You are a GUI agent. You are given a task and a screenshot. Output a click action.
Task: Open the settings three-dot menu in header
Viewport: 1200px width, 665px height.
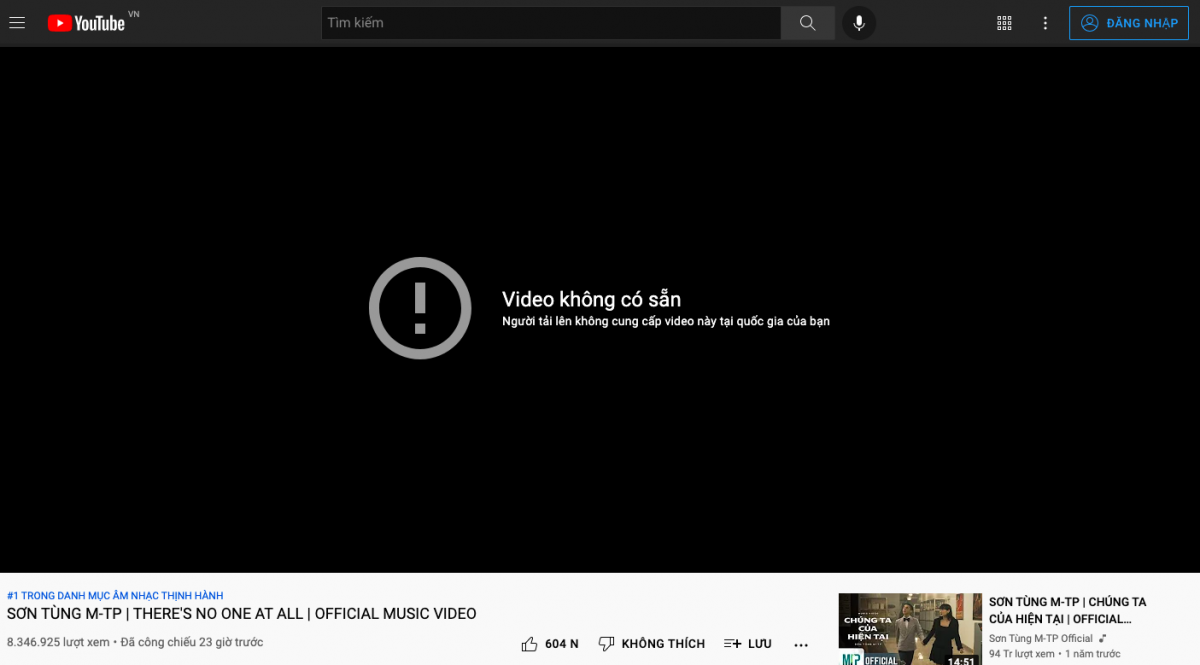[1045, 23]
